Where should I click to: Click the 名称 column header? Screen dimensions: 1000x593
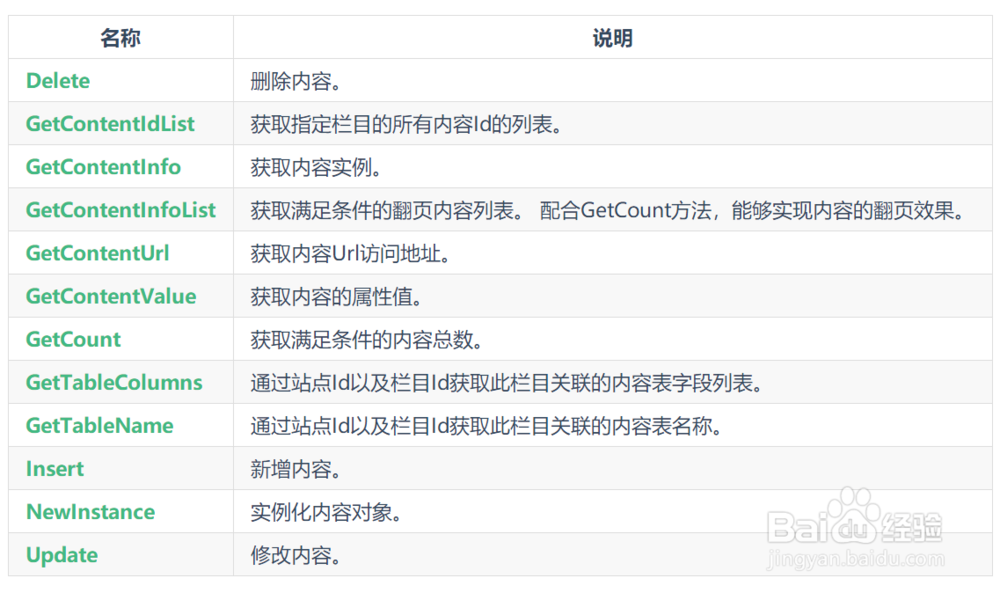click(121, 38)
